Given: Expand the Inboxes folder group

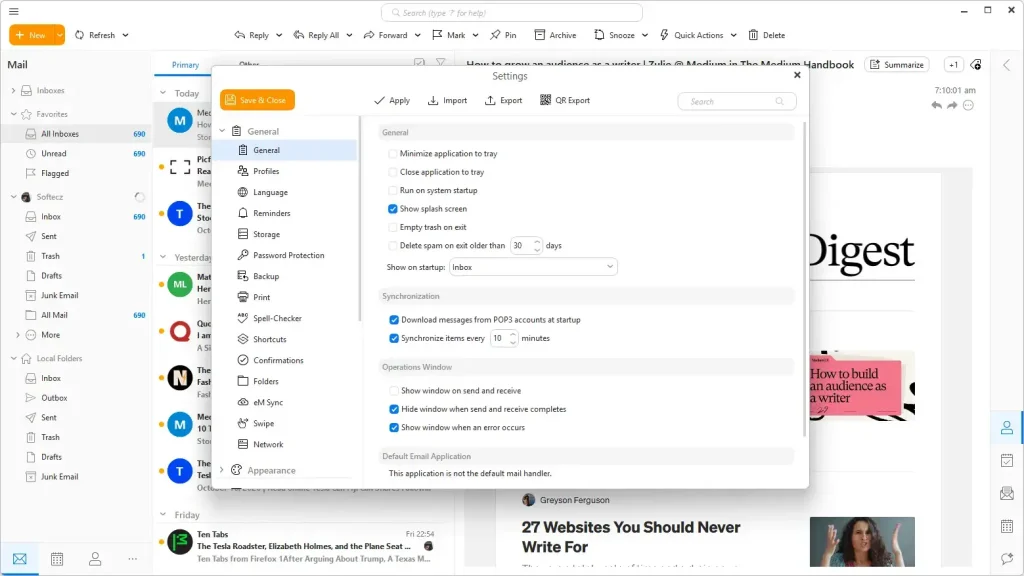Looking at the screenshot, I should (x=13, y=91).
